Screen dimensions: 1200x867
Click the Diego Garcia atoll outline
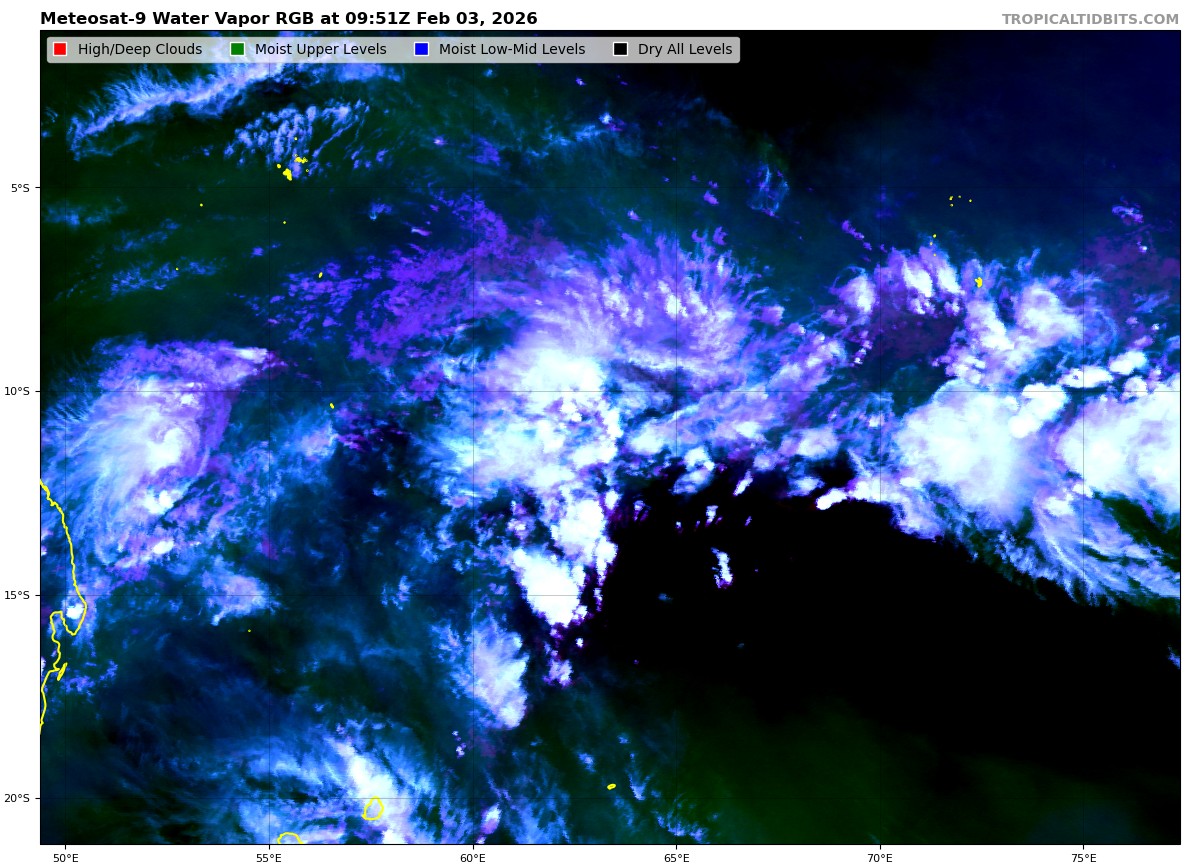click(978, 282)
